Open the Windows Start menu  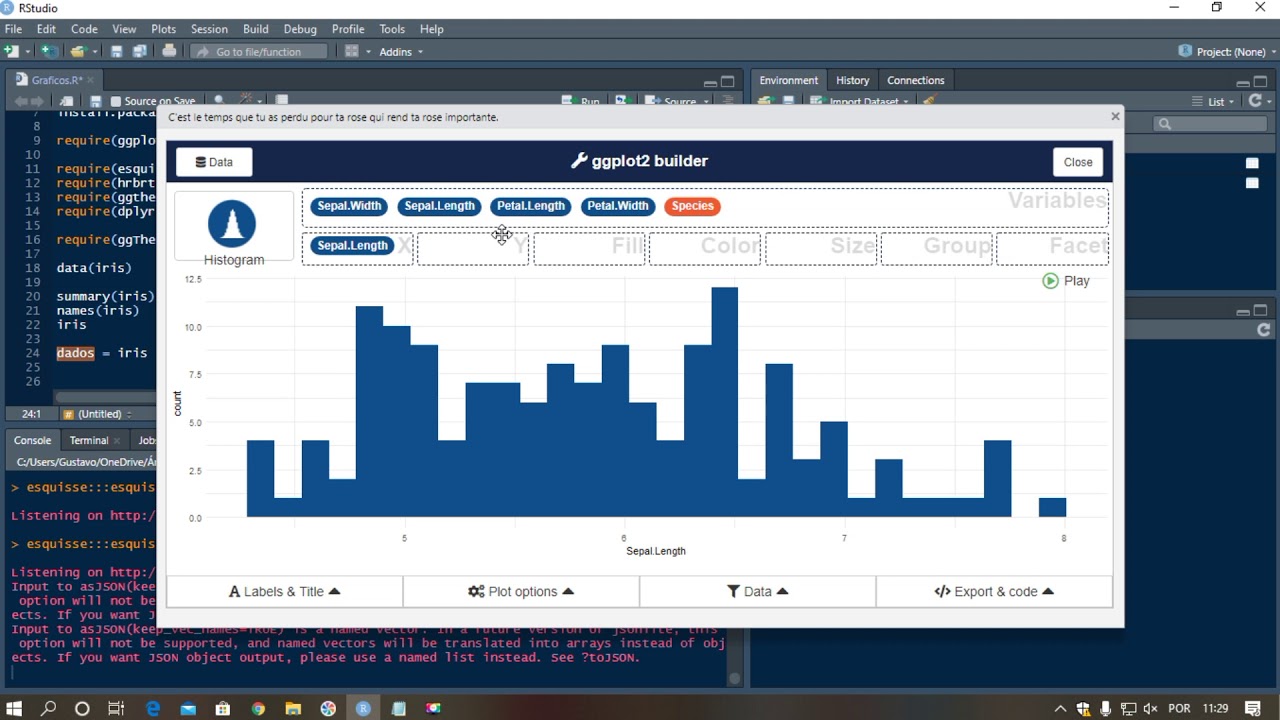coord(14,708)
